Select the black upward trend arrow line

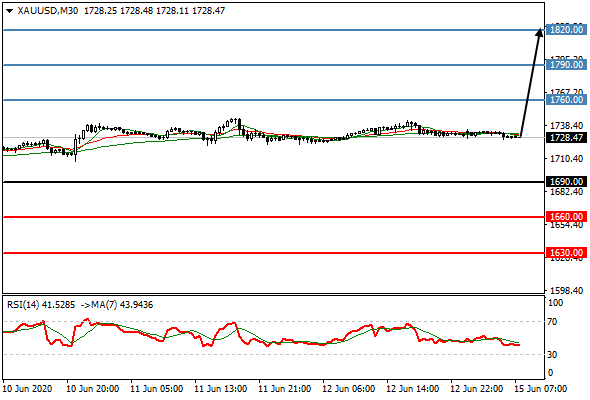click(530, 83)
